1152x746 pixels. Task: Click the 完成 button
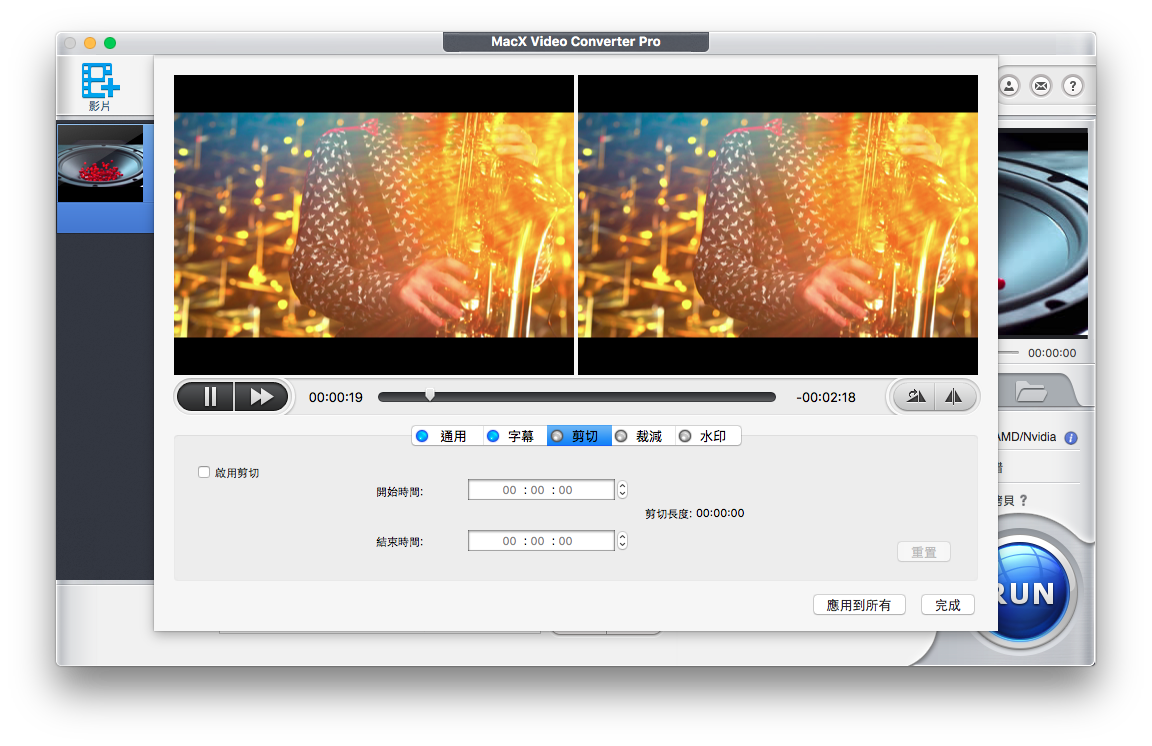[948, 605]
